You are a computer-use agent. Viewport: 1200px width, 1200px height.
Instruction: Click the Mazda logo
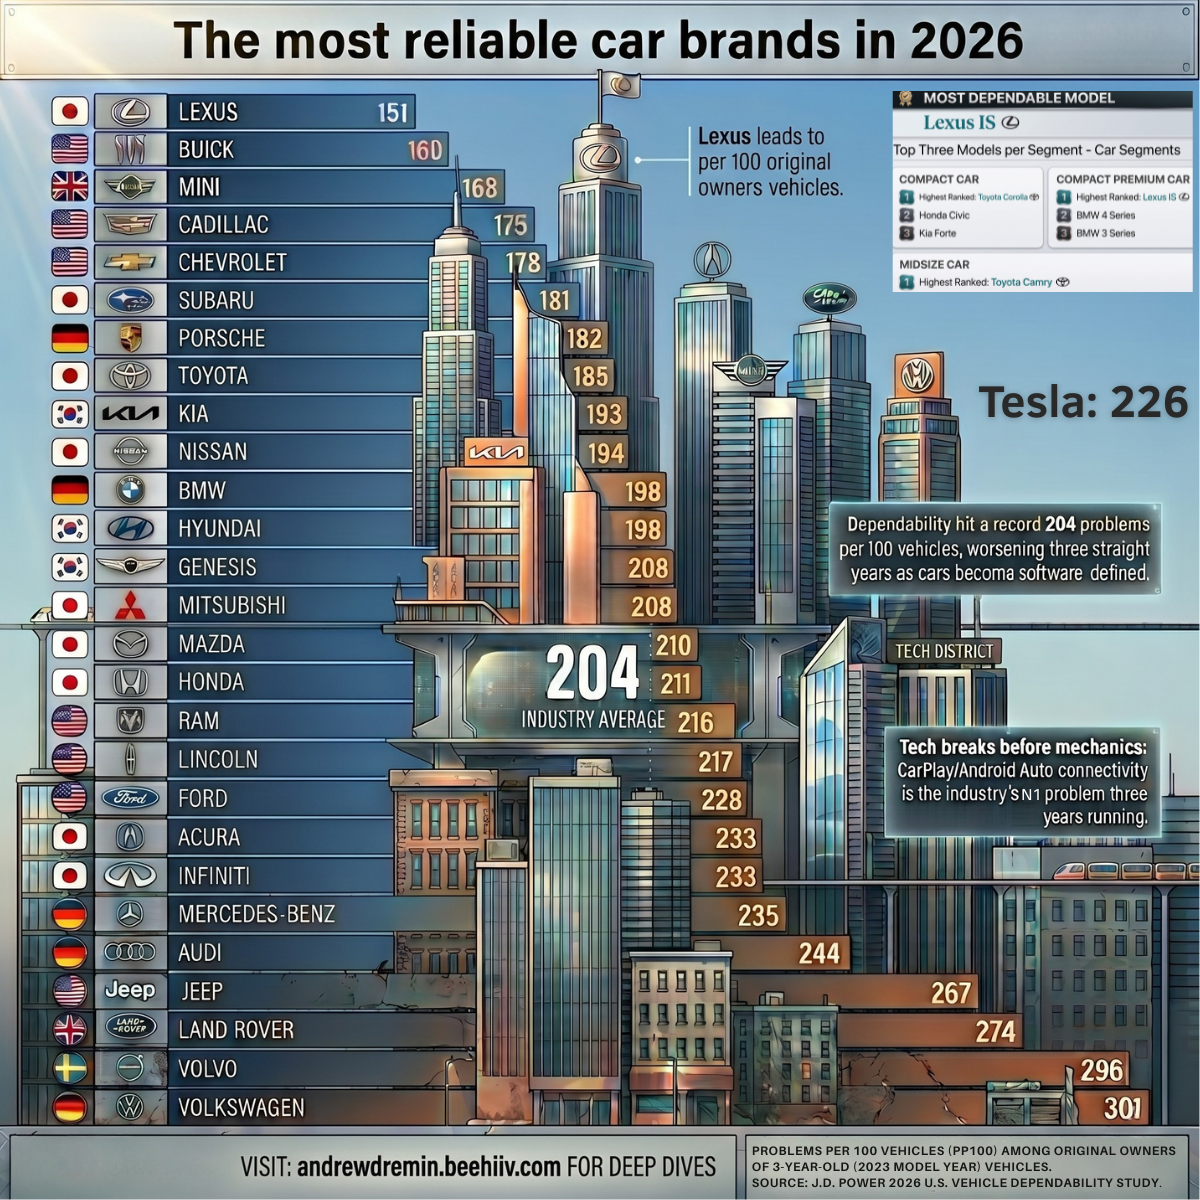pos(130,644)
